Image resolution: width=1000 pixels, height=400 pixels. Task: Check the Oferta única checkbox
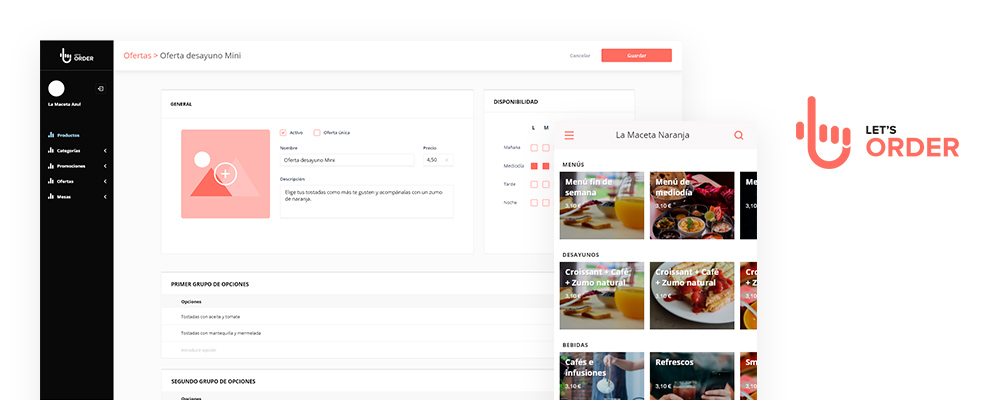tap(316, 133)
